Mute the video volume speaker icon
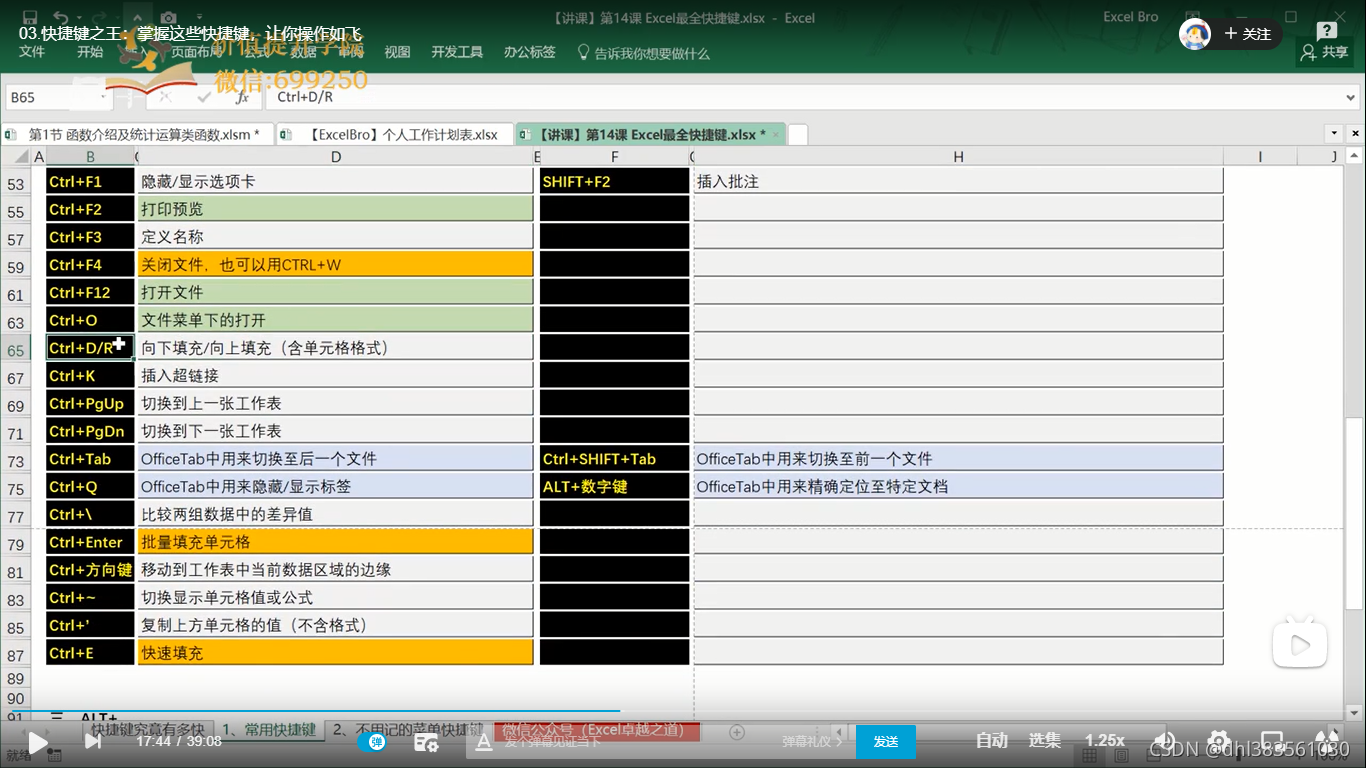1366x768 pixels. click(x=1163, y=741)
